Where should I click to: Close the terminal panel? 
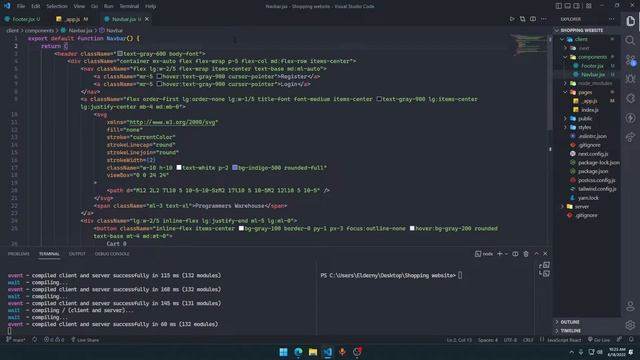[x=545, y=254]
